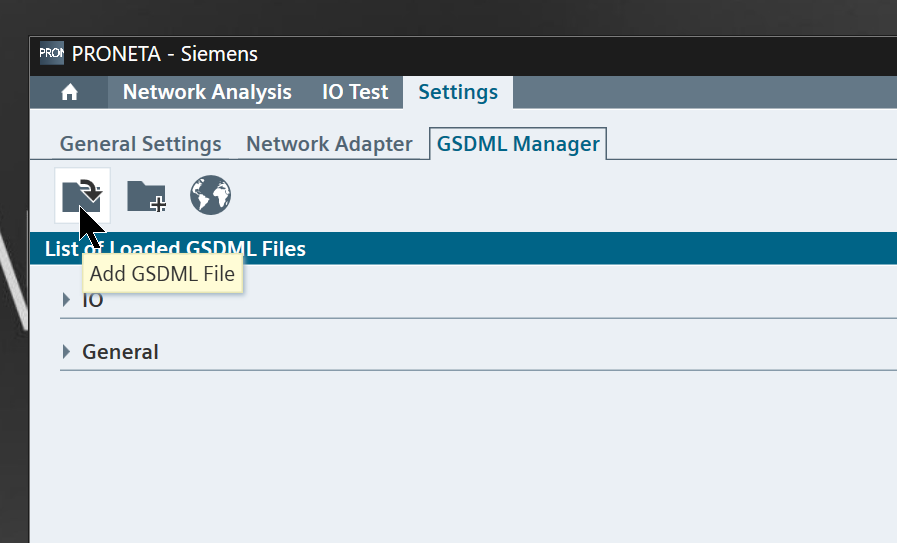The width and height of the screenshot is (897, 543).
Task: Click the PRONETA logo in title bar
Action: point(51,53)
